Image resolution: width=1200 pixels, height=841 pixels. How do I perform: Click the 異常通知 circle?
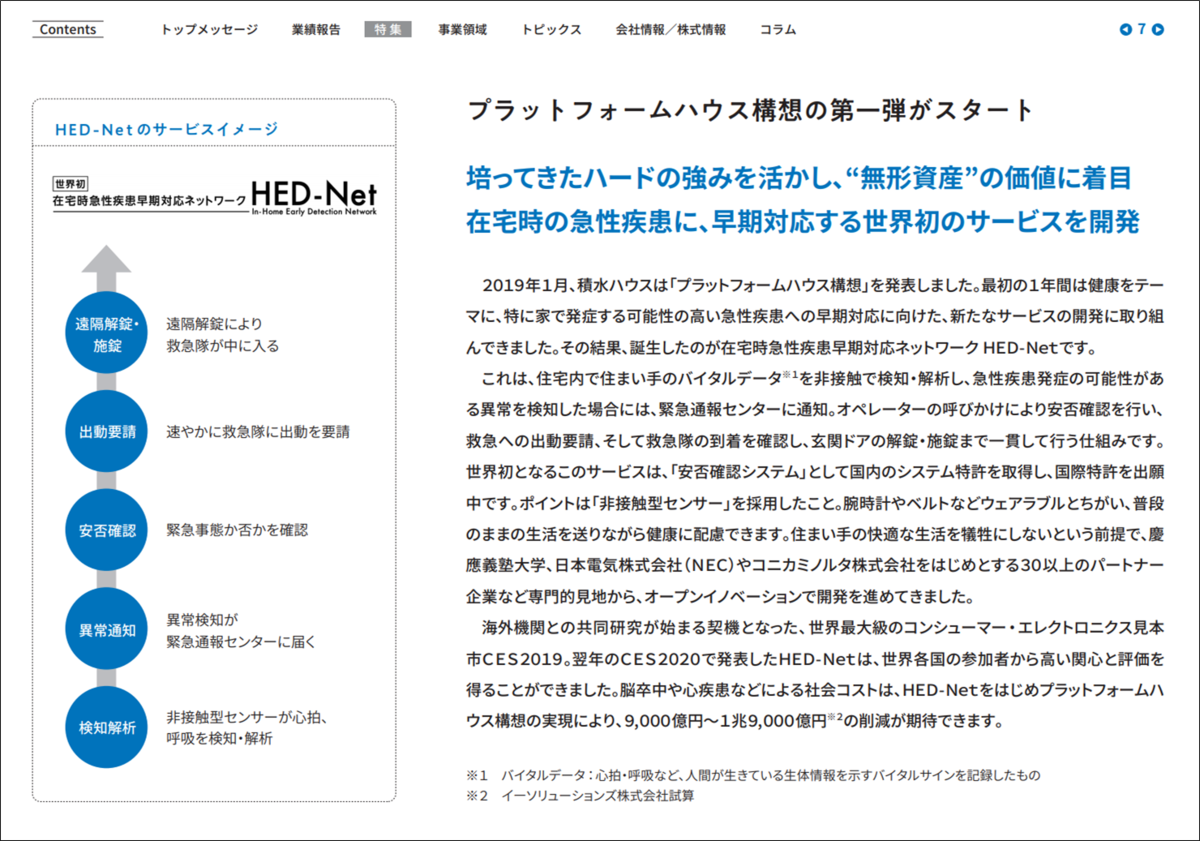click(107, 630)
